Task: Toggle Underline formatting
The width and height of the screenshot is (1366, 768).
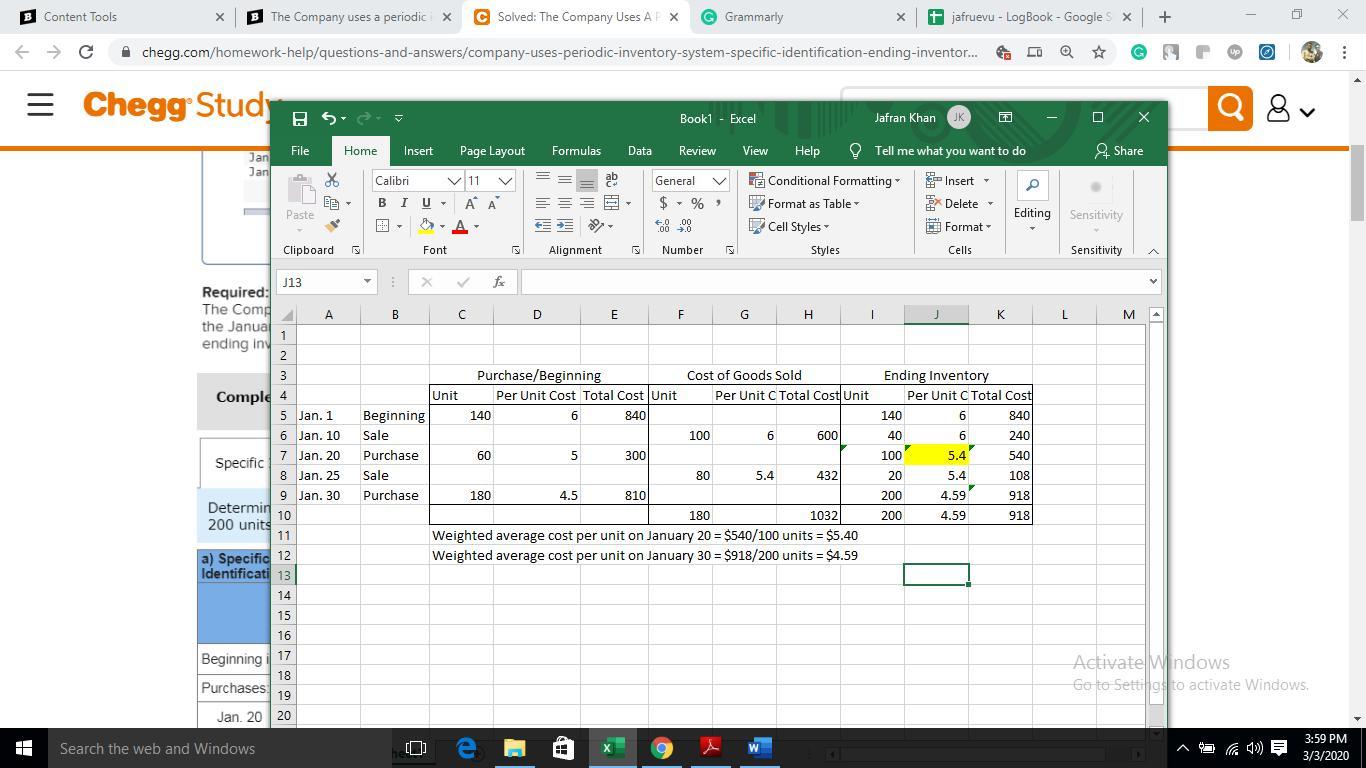Action: click(426, 203)
